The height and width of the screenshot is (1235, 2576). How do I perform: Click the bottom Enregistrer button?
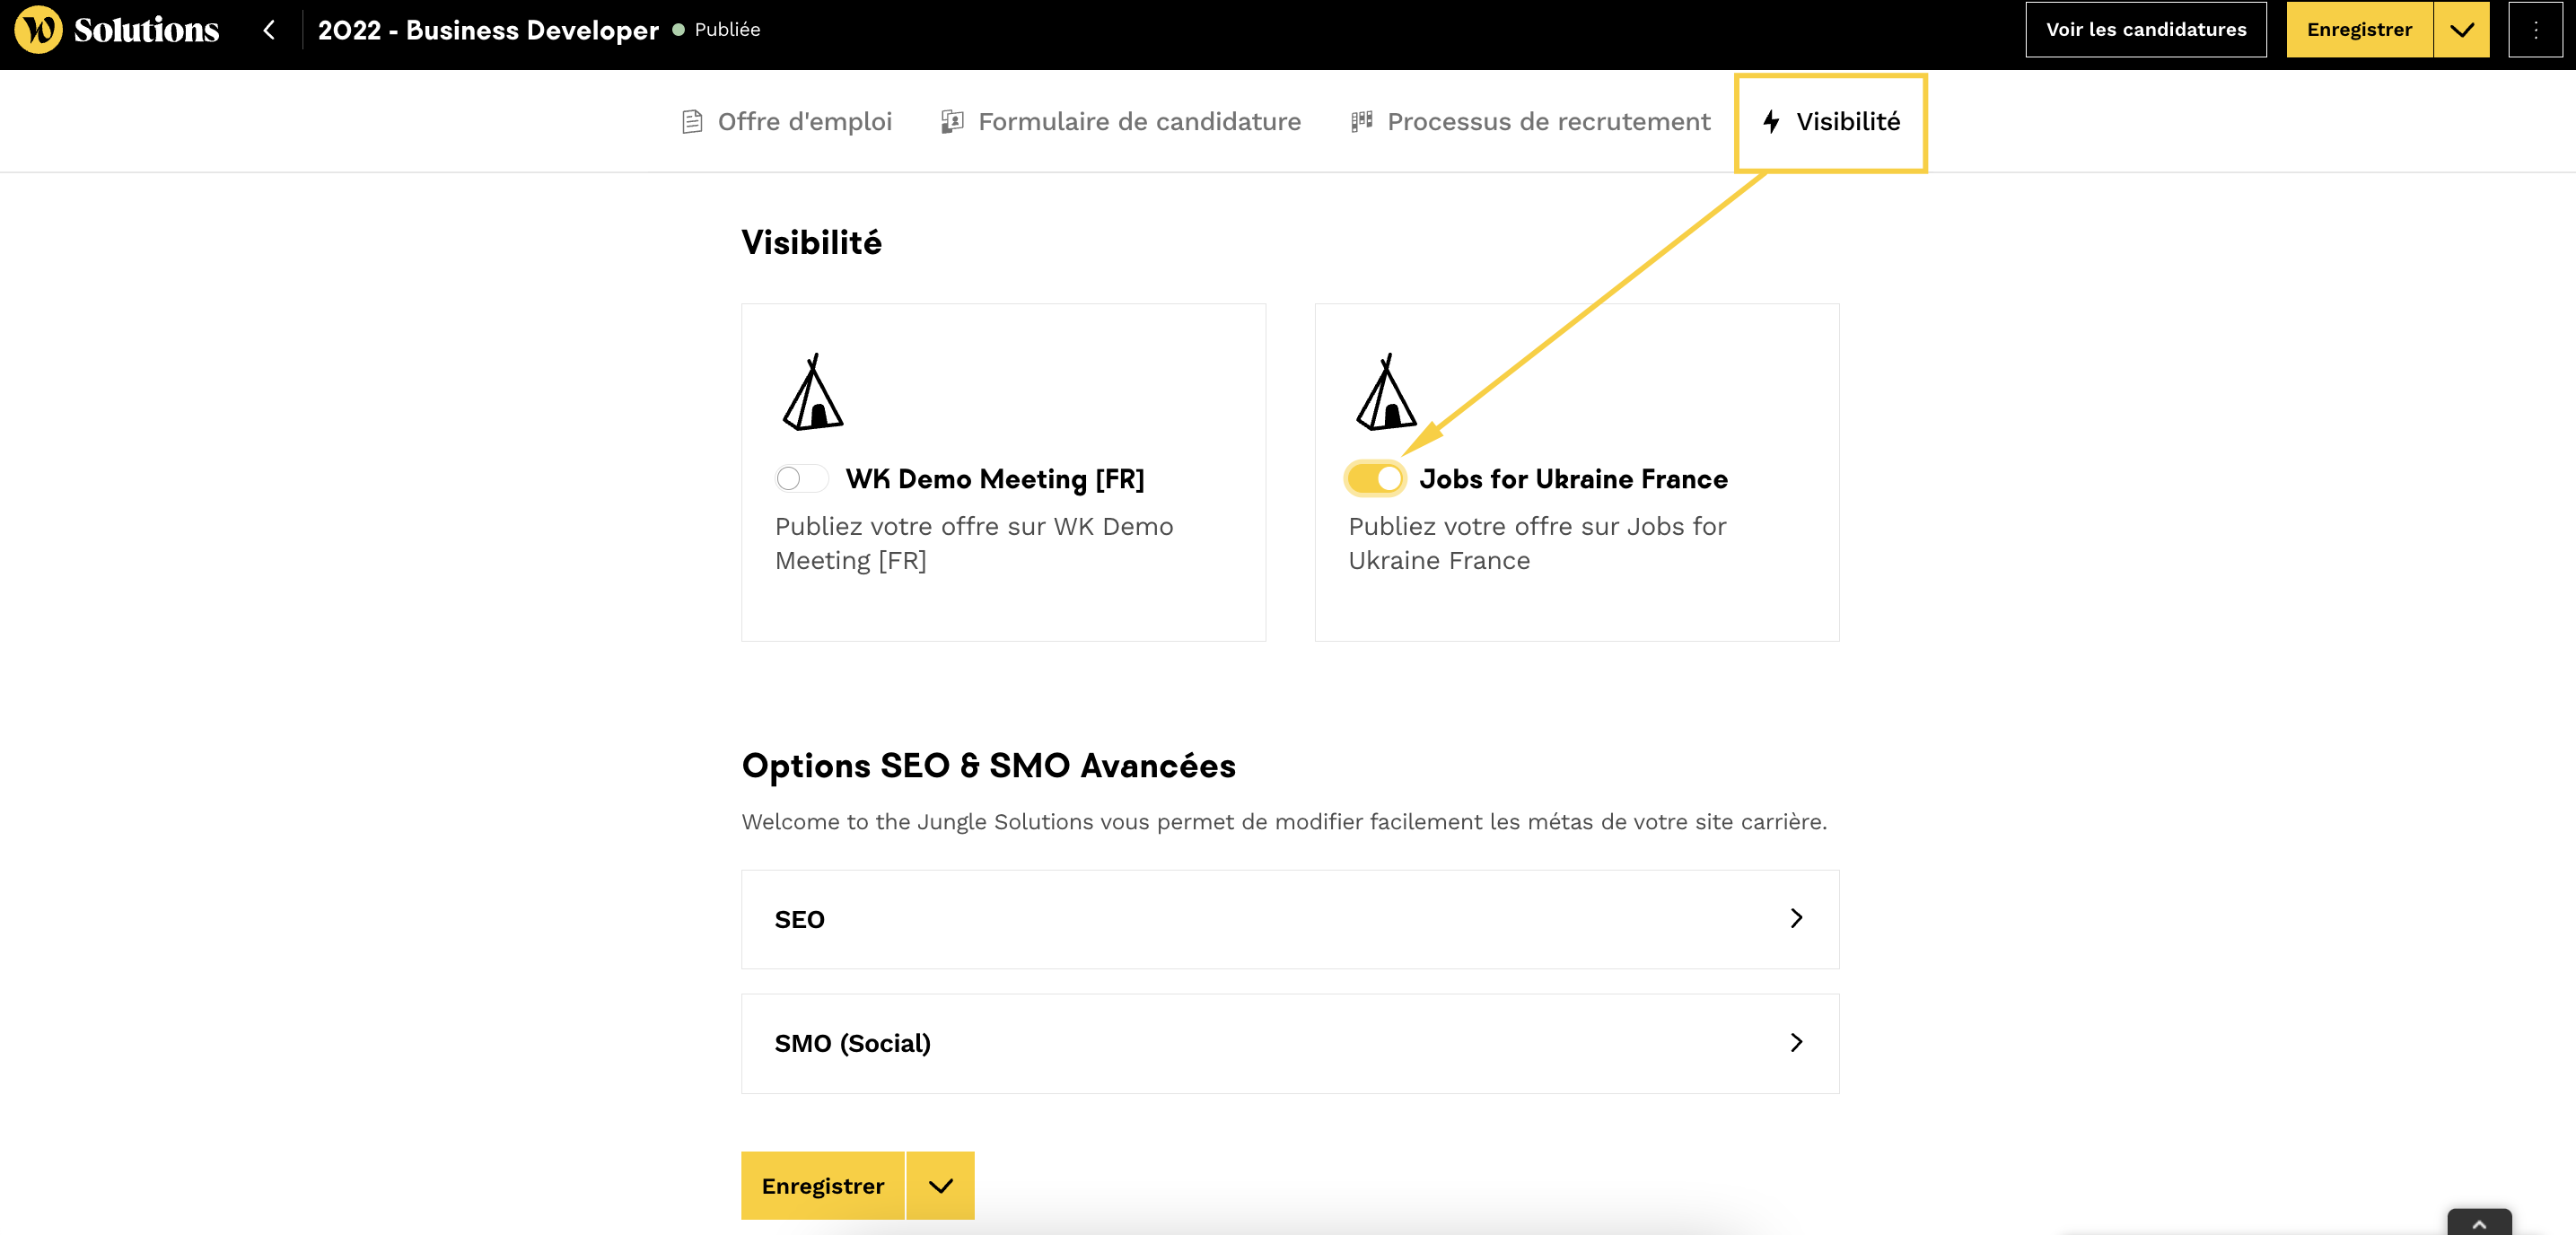(822, 1186)
